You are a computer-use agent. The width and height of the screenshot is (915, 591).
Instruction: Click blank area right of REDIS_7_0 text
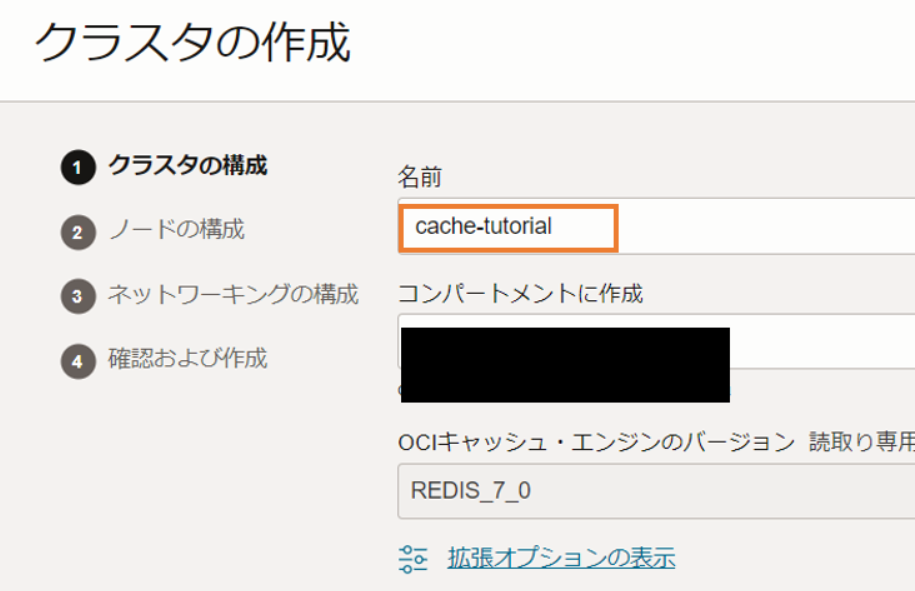click(x=700, y=491)
